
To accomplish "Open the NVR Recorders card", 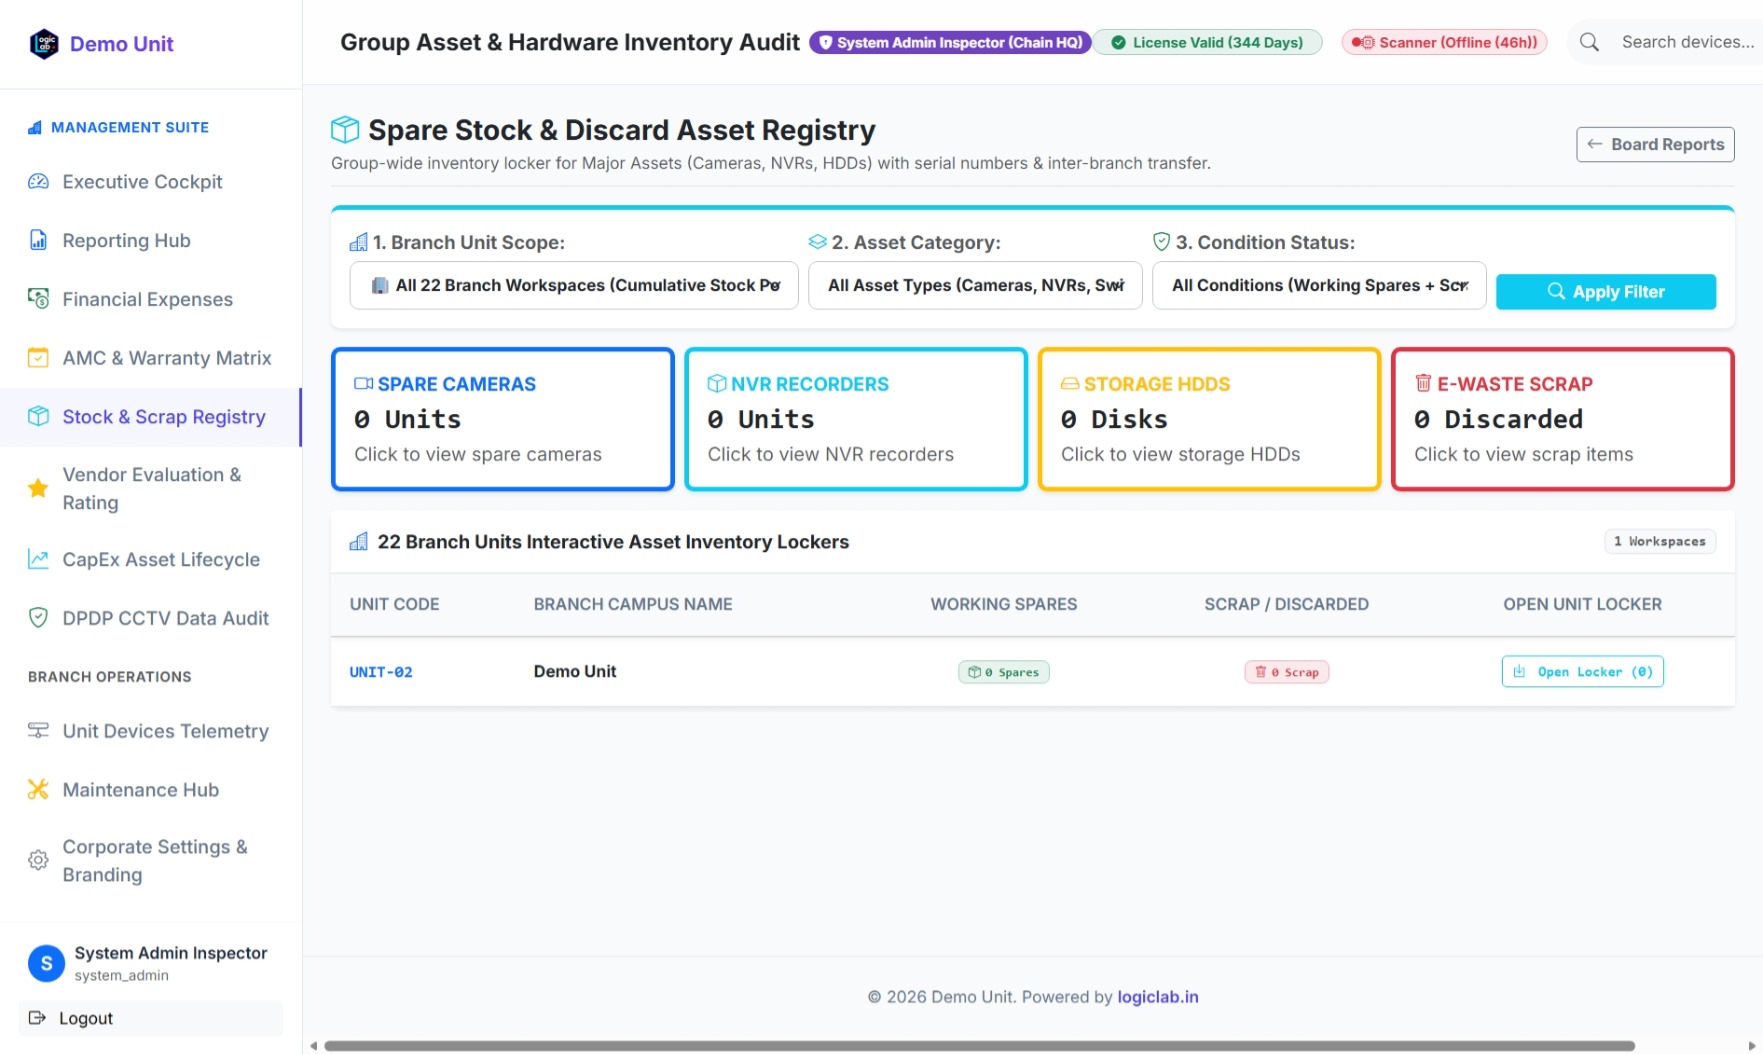I will coord(856,419).
